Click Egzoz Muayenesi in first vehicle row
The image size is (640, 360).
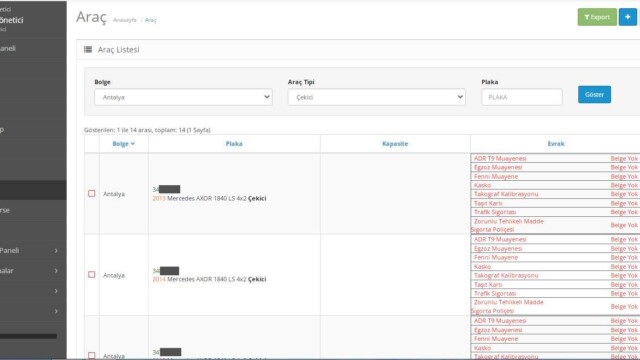tap(498, 167)
